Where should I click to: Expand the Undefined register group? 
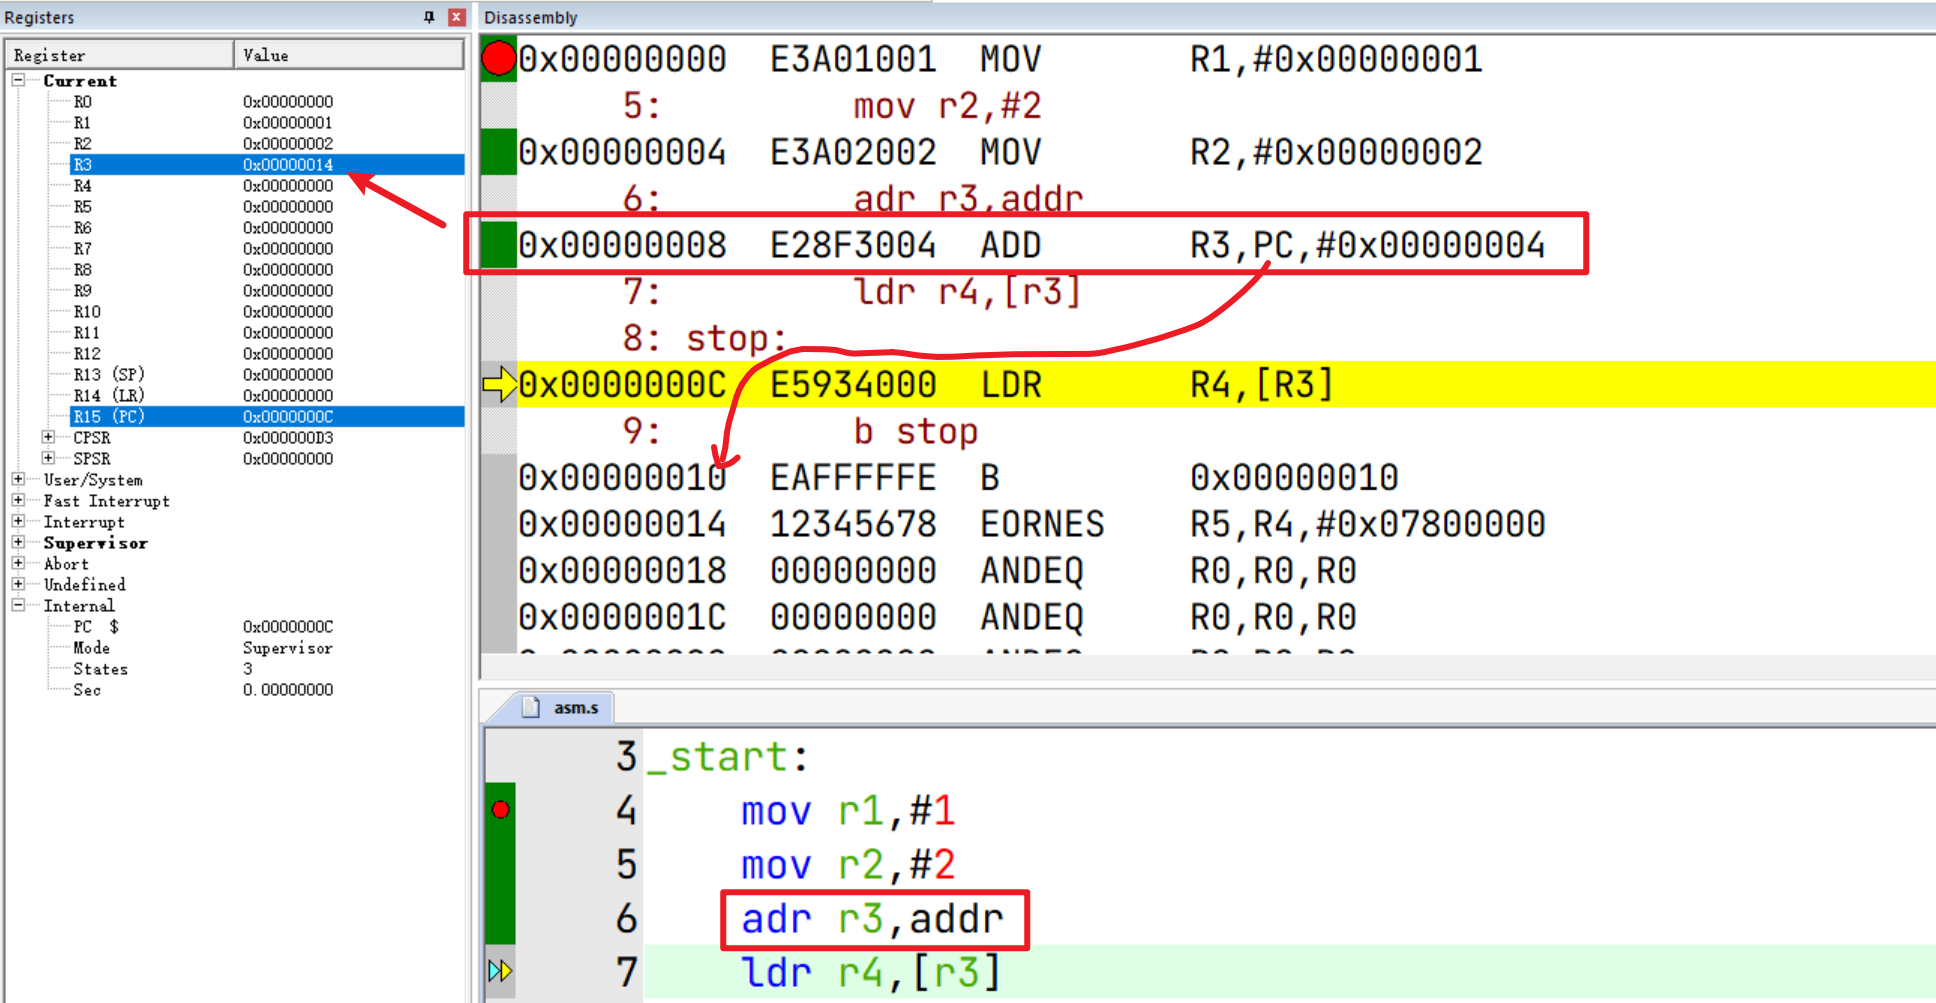18,584
